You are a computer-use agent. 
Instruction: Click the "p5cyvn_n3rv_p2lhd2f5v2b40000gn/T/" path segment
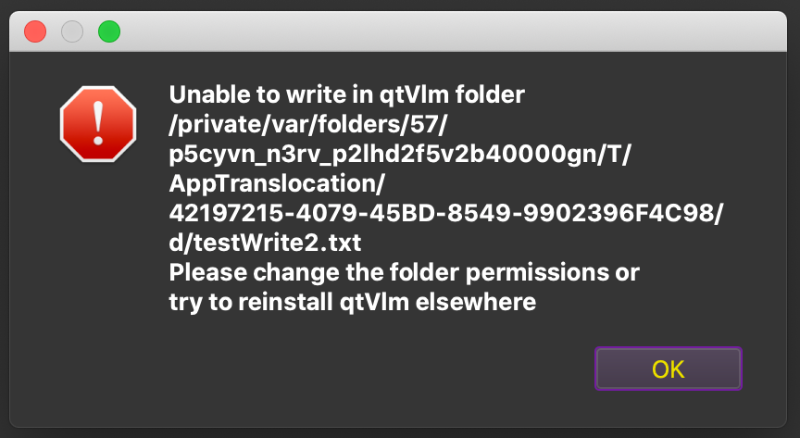click(x=400, y=154)
